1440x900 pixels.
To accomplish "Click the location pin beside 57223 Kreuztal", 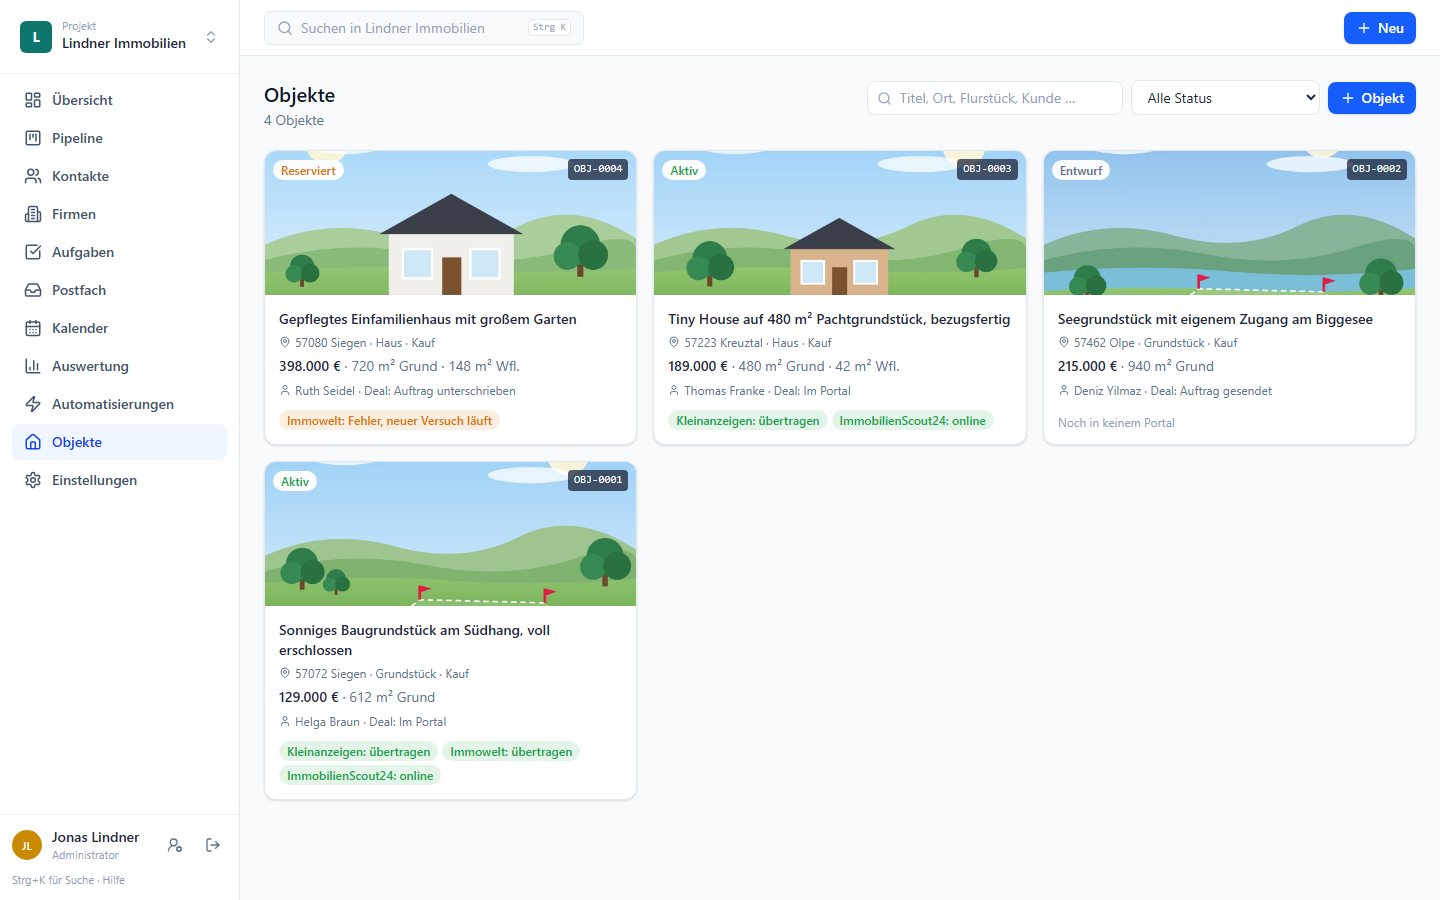I will point(674,342).
